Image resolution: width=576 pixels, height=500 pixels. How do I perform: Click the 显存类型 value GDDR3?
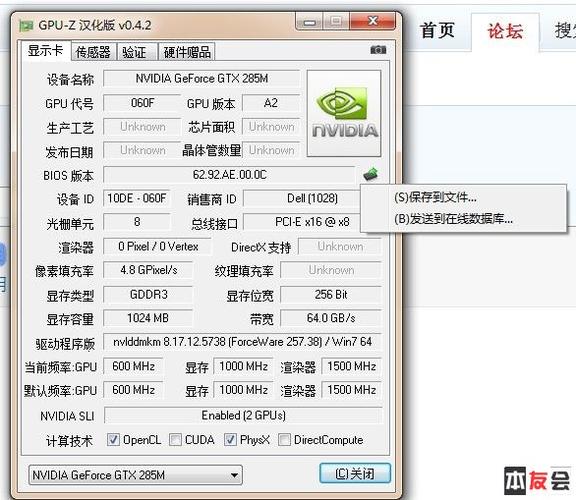tap(148, 295)
